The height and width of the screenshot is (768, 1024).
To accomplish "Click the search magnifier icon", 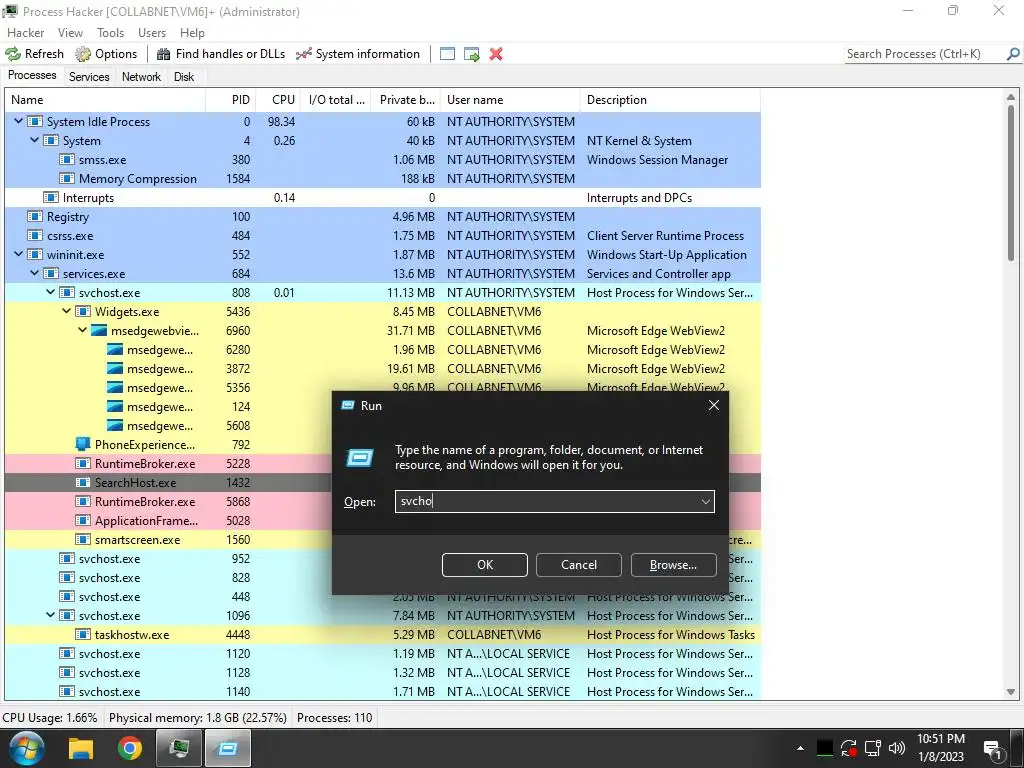I will tap(1013, 54).
